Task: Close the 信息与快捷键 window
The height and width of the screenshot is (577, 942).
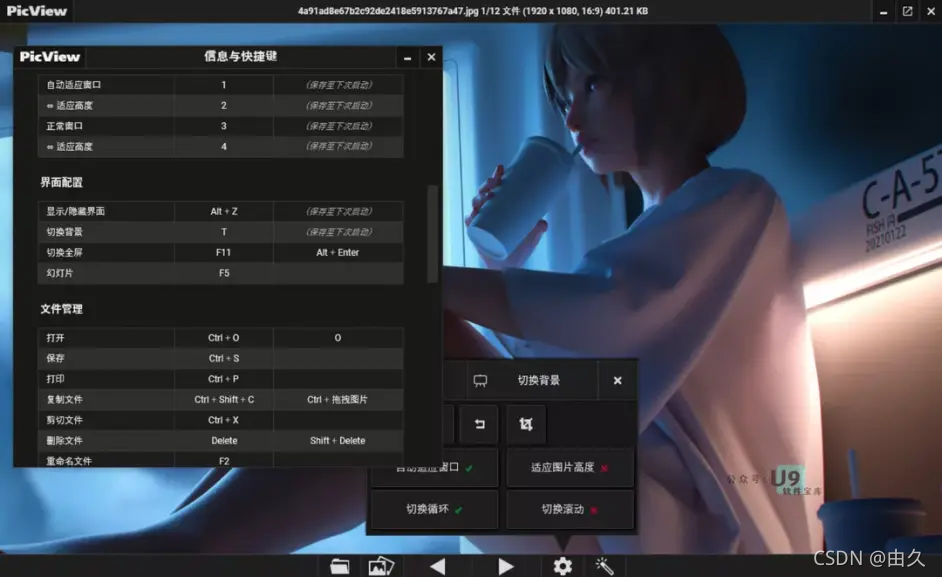Action: [431, 57]
